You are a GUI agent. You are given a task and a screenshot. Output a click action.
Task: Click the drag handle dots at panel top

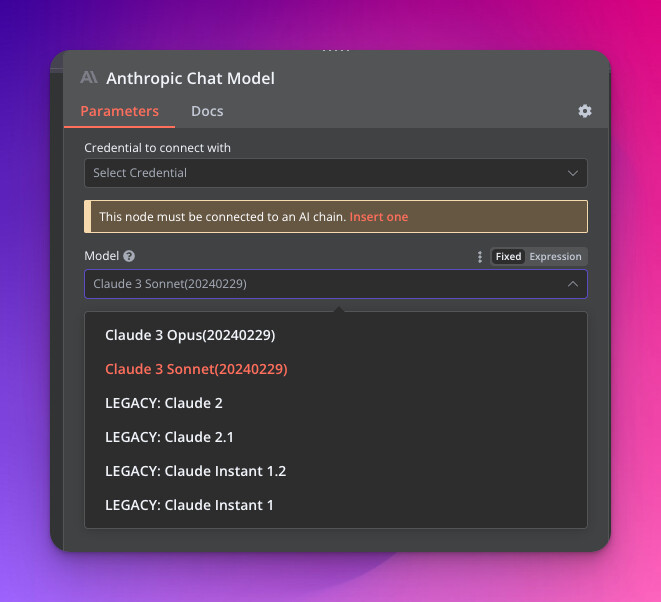tap(336, 51)
